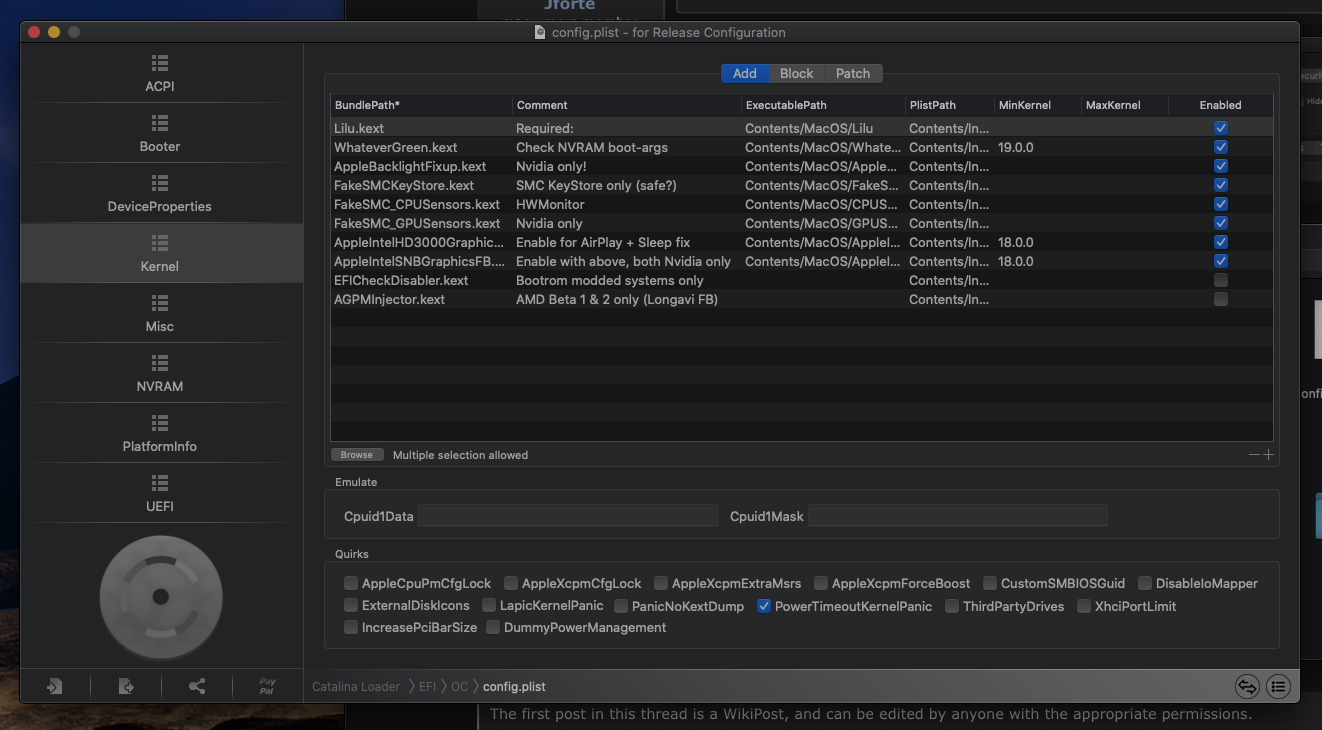Check the AppleXcpmCfgLock quirk
Viewport: 1322px width, 730px height.
pos(511,583)
